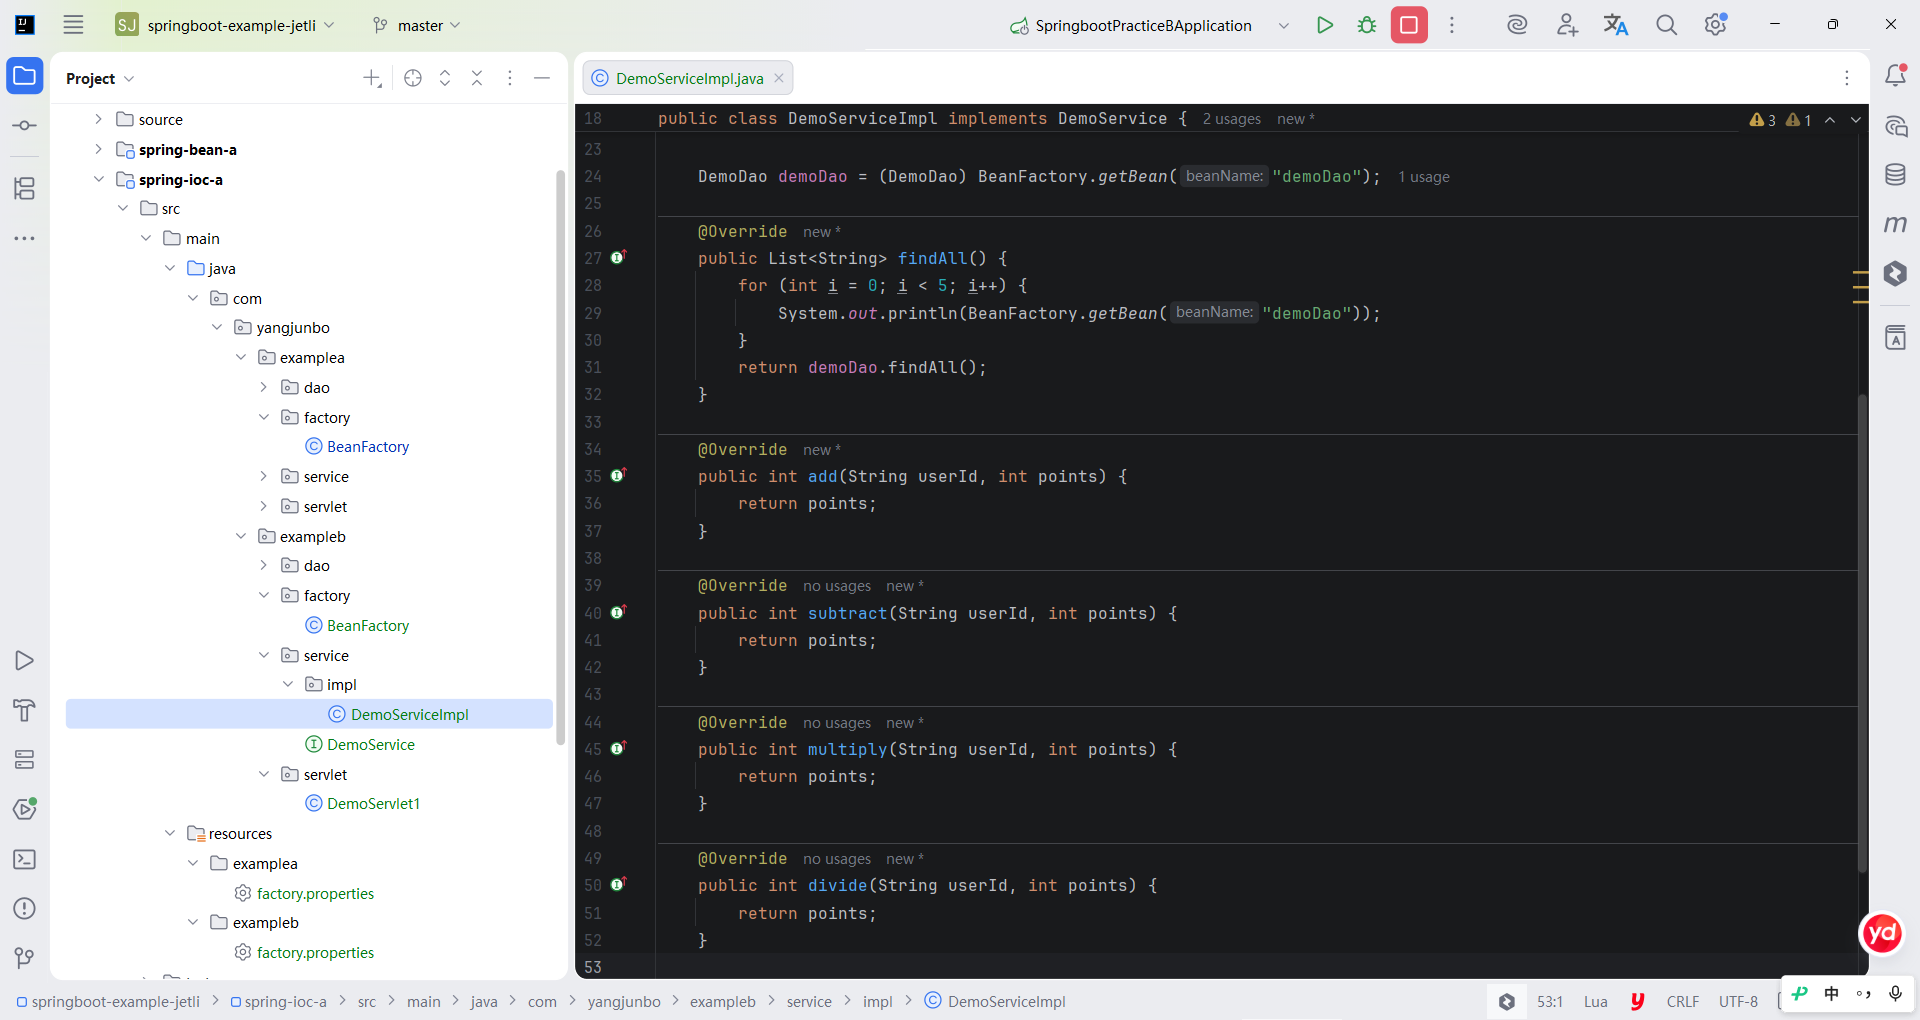This screenshot has height=1020, width=1920.
Task: Expand the source folder
Action: point(98,119)
